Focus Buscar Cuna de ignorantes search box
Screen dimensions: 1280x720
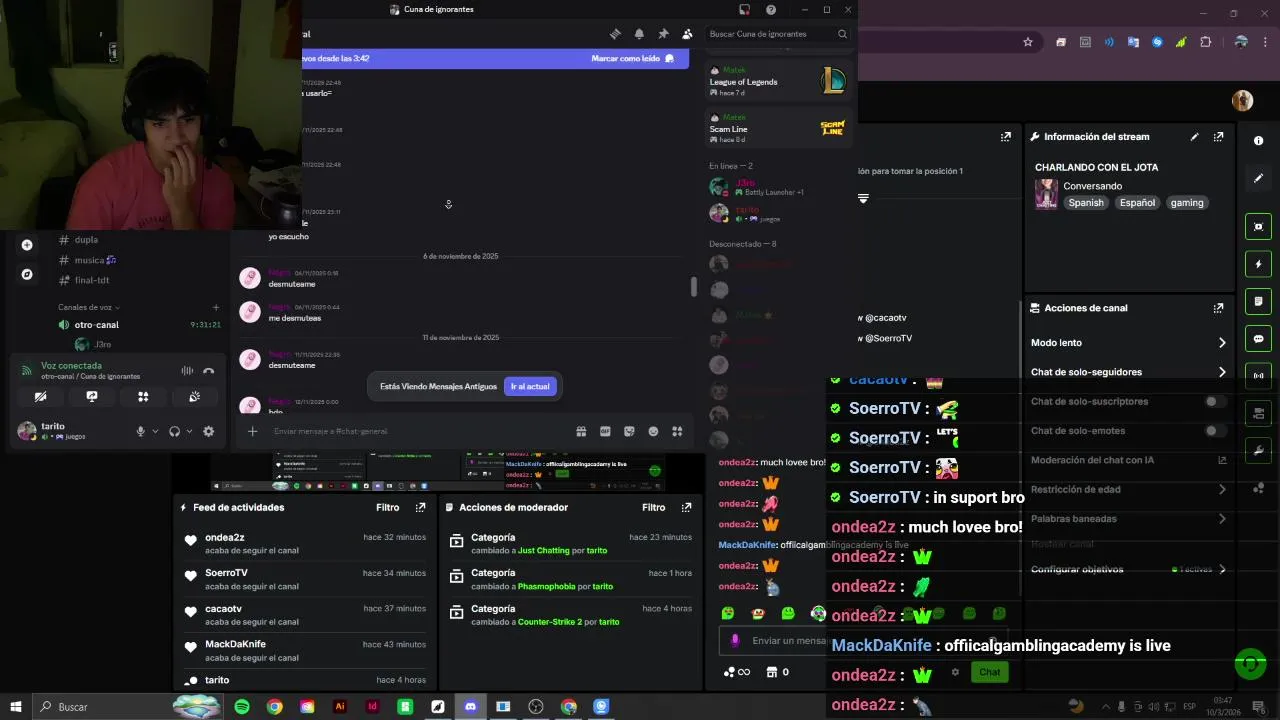[x=778, y=34]
